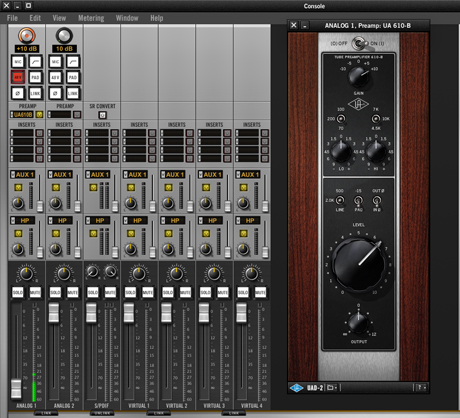Click the Analog 1 preamp gain knob

pyautogui.click(x=27, y=36)
